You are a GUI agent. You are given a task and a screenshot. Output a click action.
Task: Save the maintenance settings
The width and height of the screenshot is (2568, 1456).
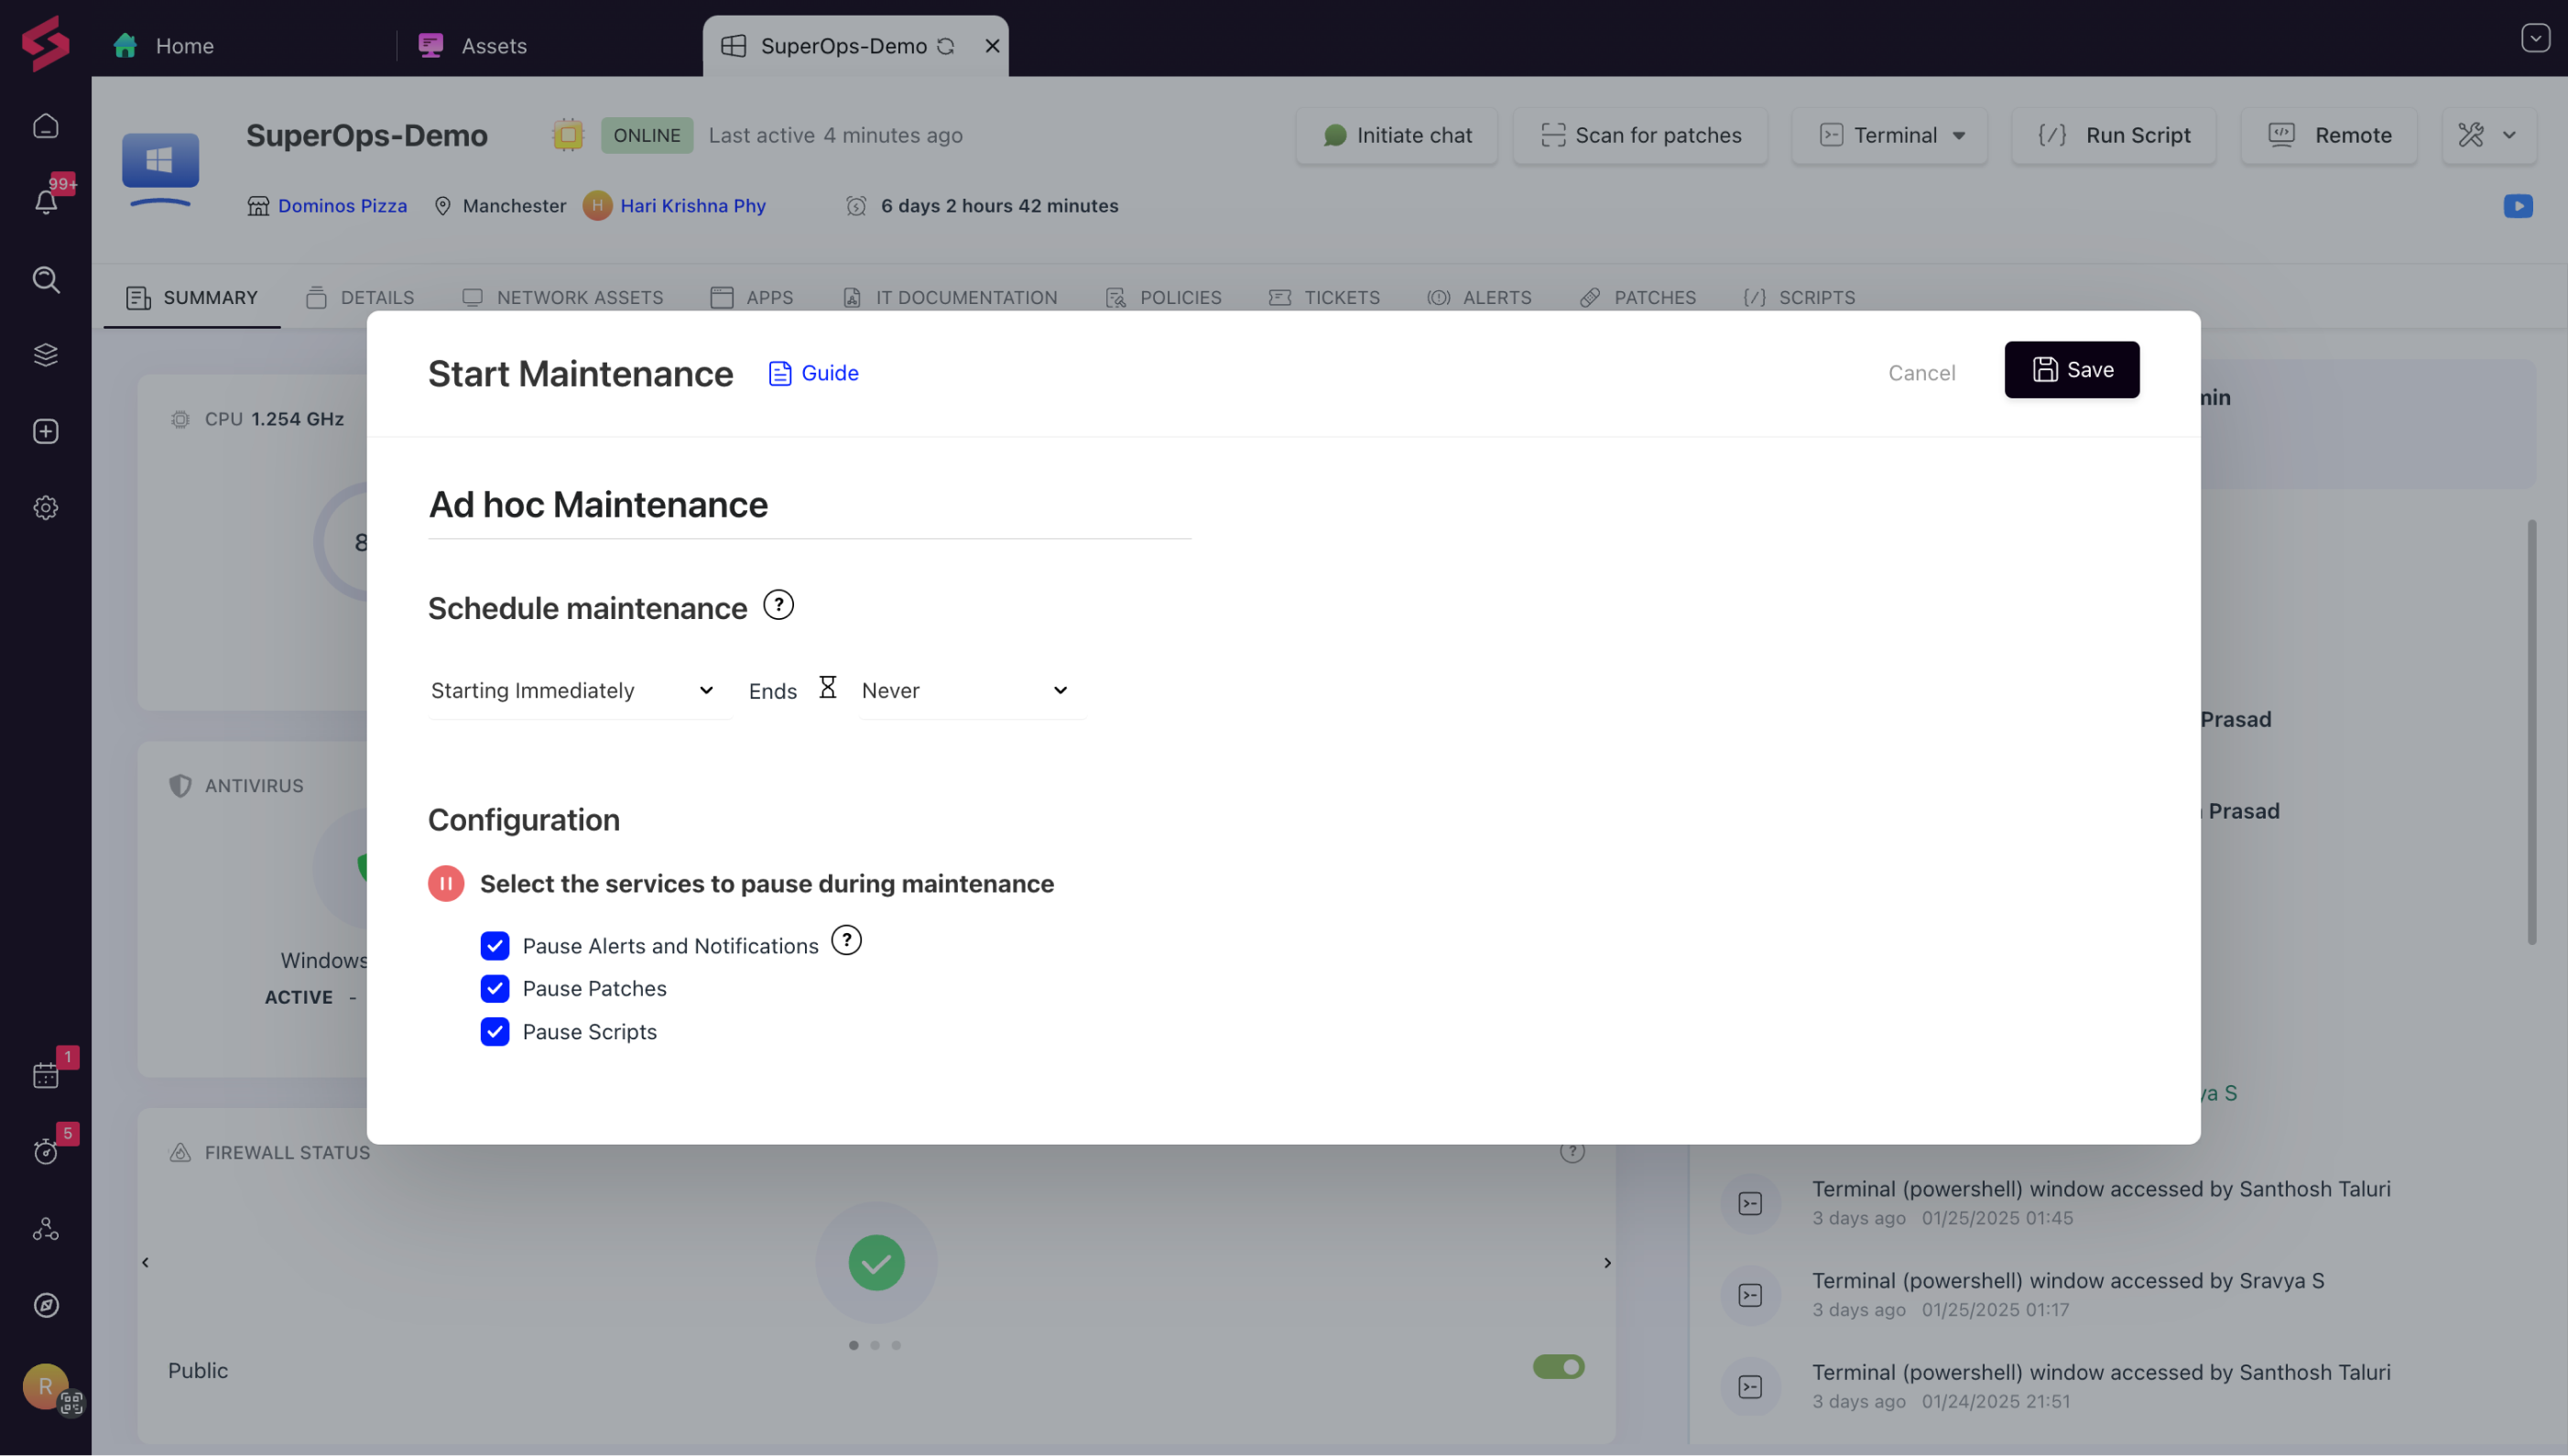[x=2071, y=370]
